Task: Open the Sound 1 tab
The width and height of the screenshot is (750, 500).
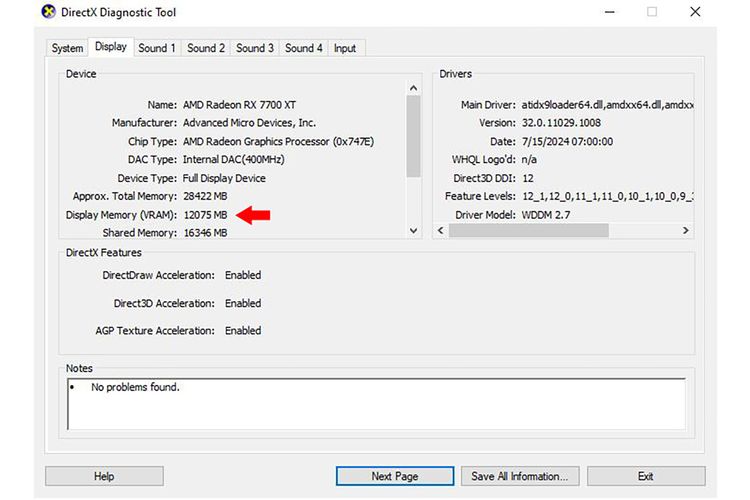Action: pos(157,48)
